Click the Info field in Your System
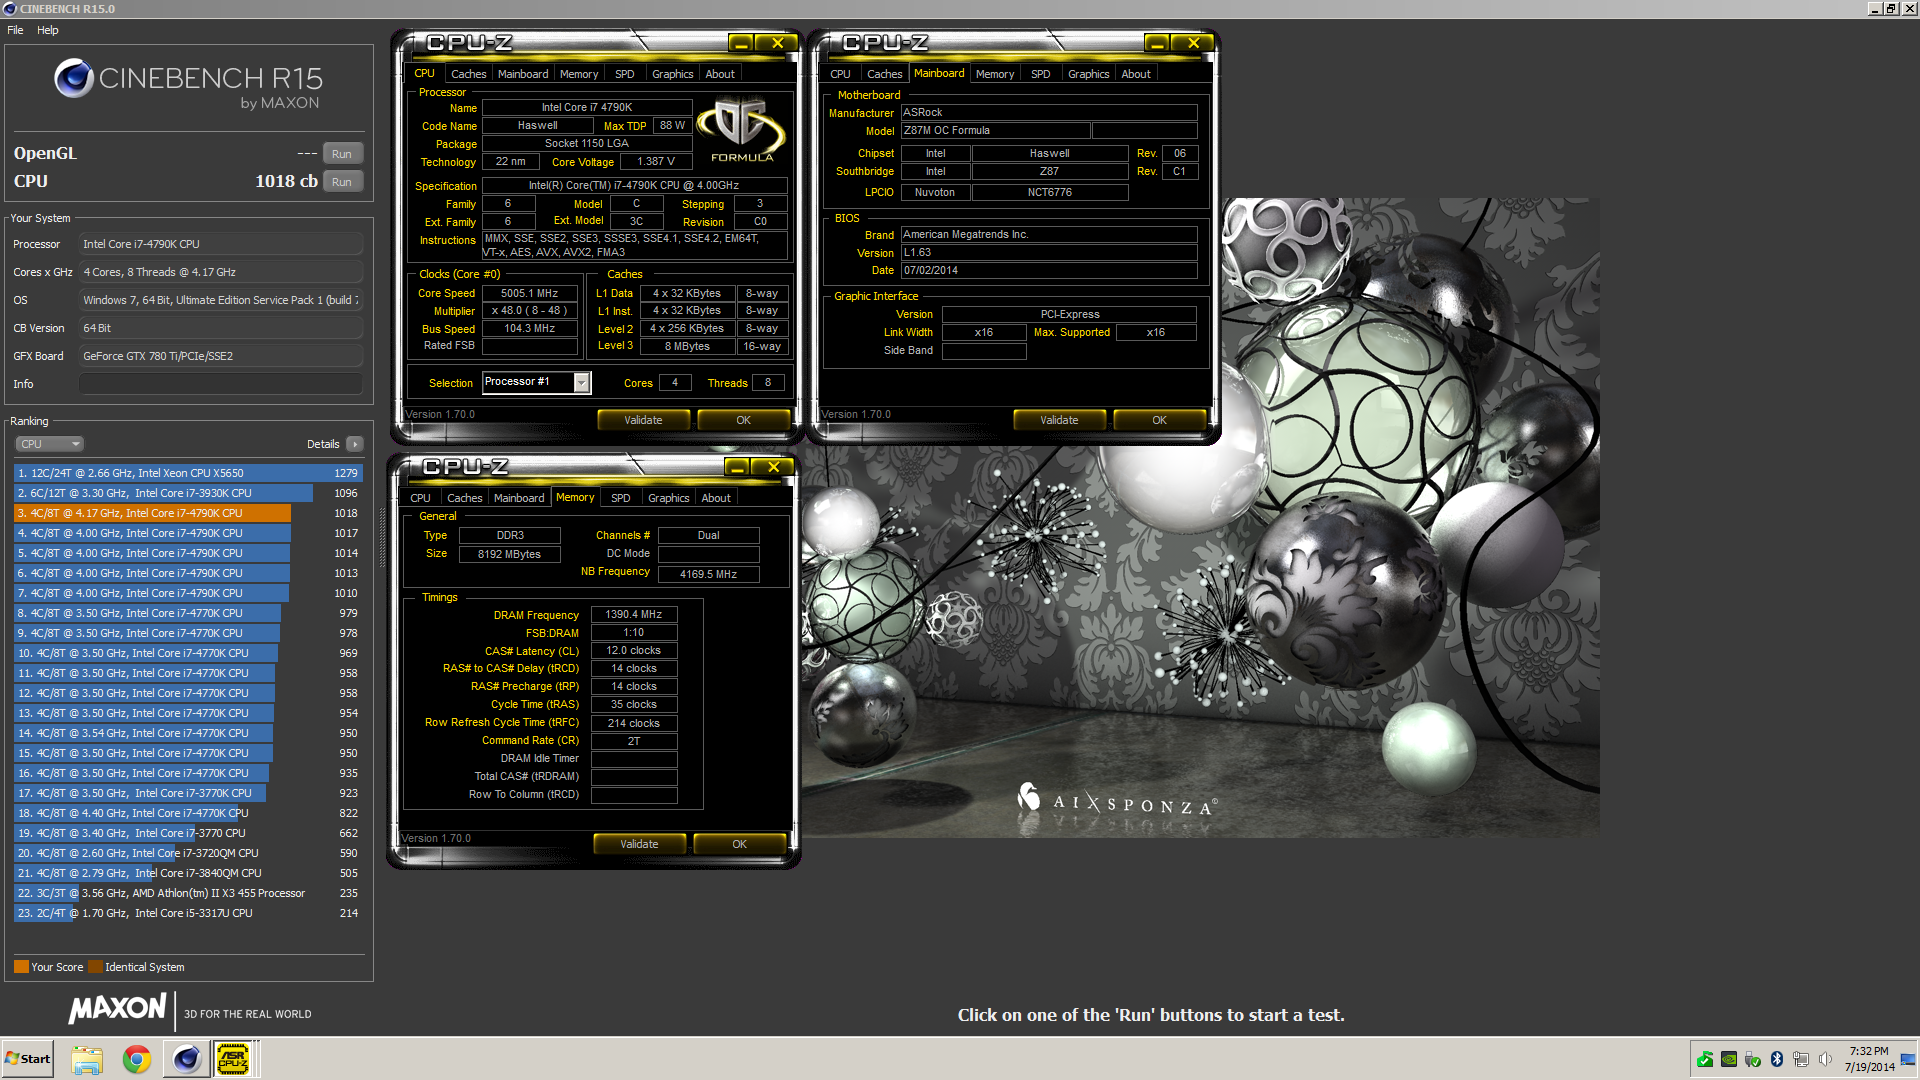The height and width of the screenshot is (1080, 1920). (x=220, y=384)
